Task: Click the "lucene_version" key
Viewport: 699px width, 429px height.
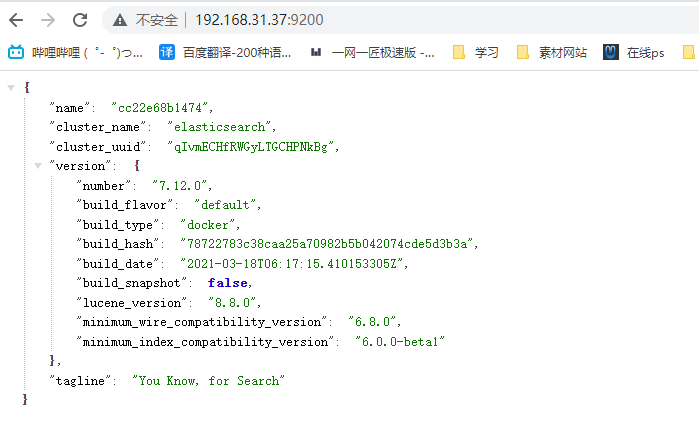Action: click(132, 302)
